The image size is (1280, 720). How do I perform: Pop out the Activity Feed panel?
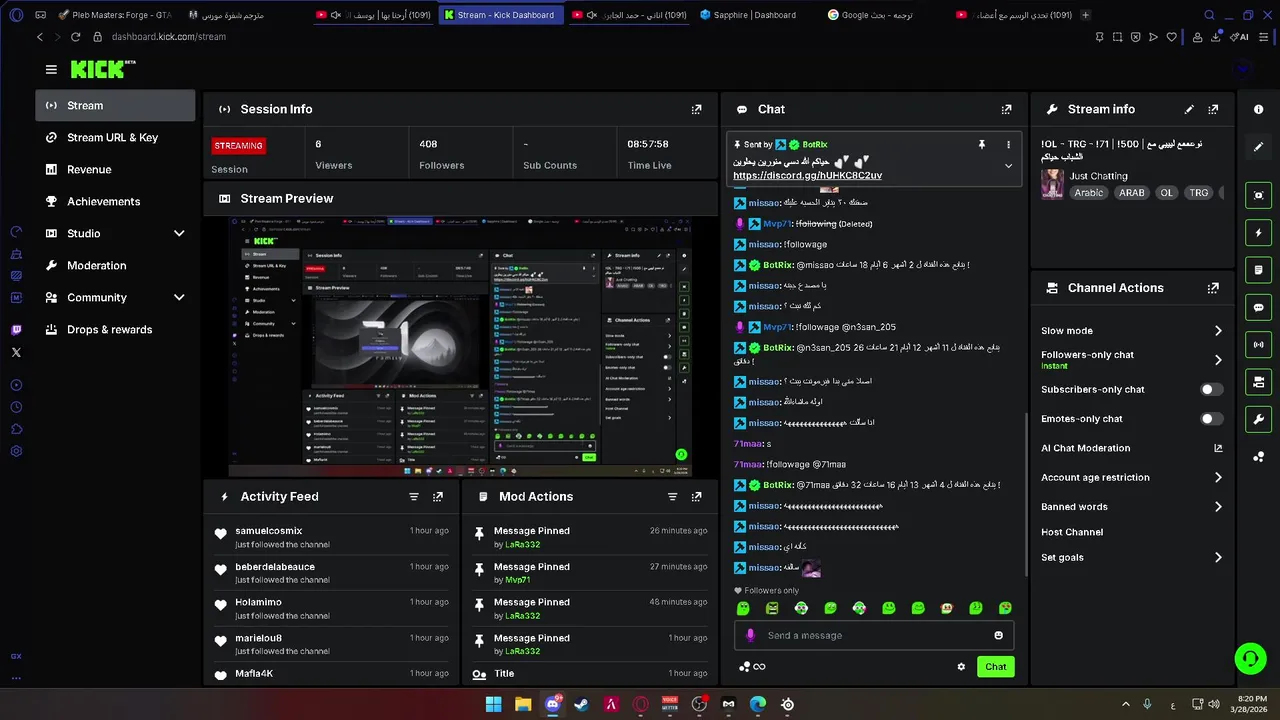pyautogui.click(x=437, y=496)
